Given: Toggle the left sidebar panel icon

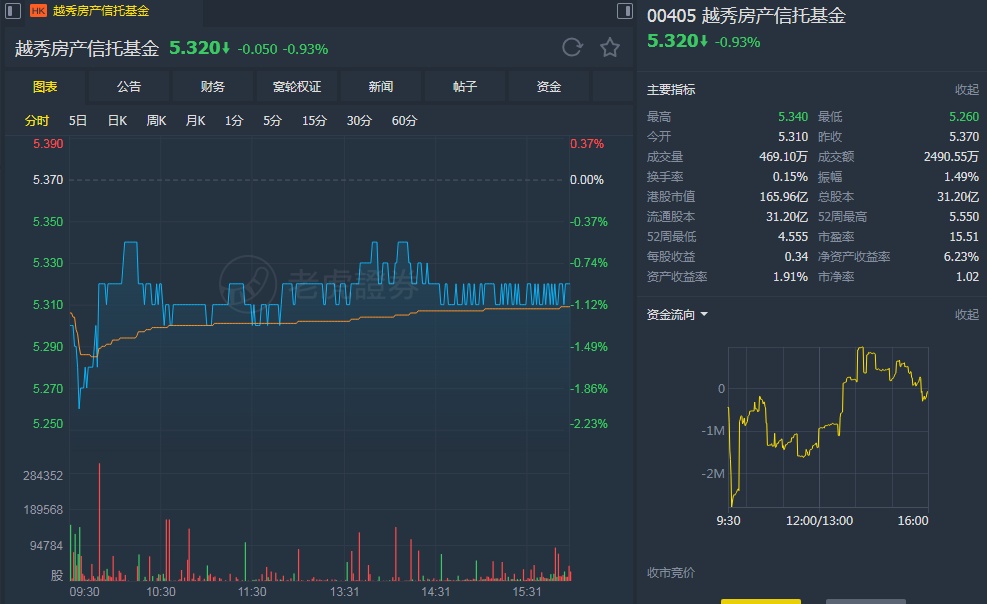Looking at the screenshot, I should click(13, 11).
